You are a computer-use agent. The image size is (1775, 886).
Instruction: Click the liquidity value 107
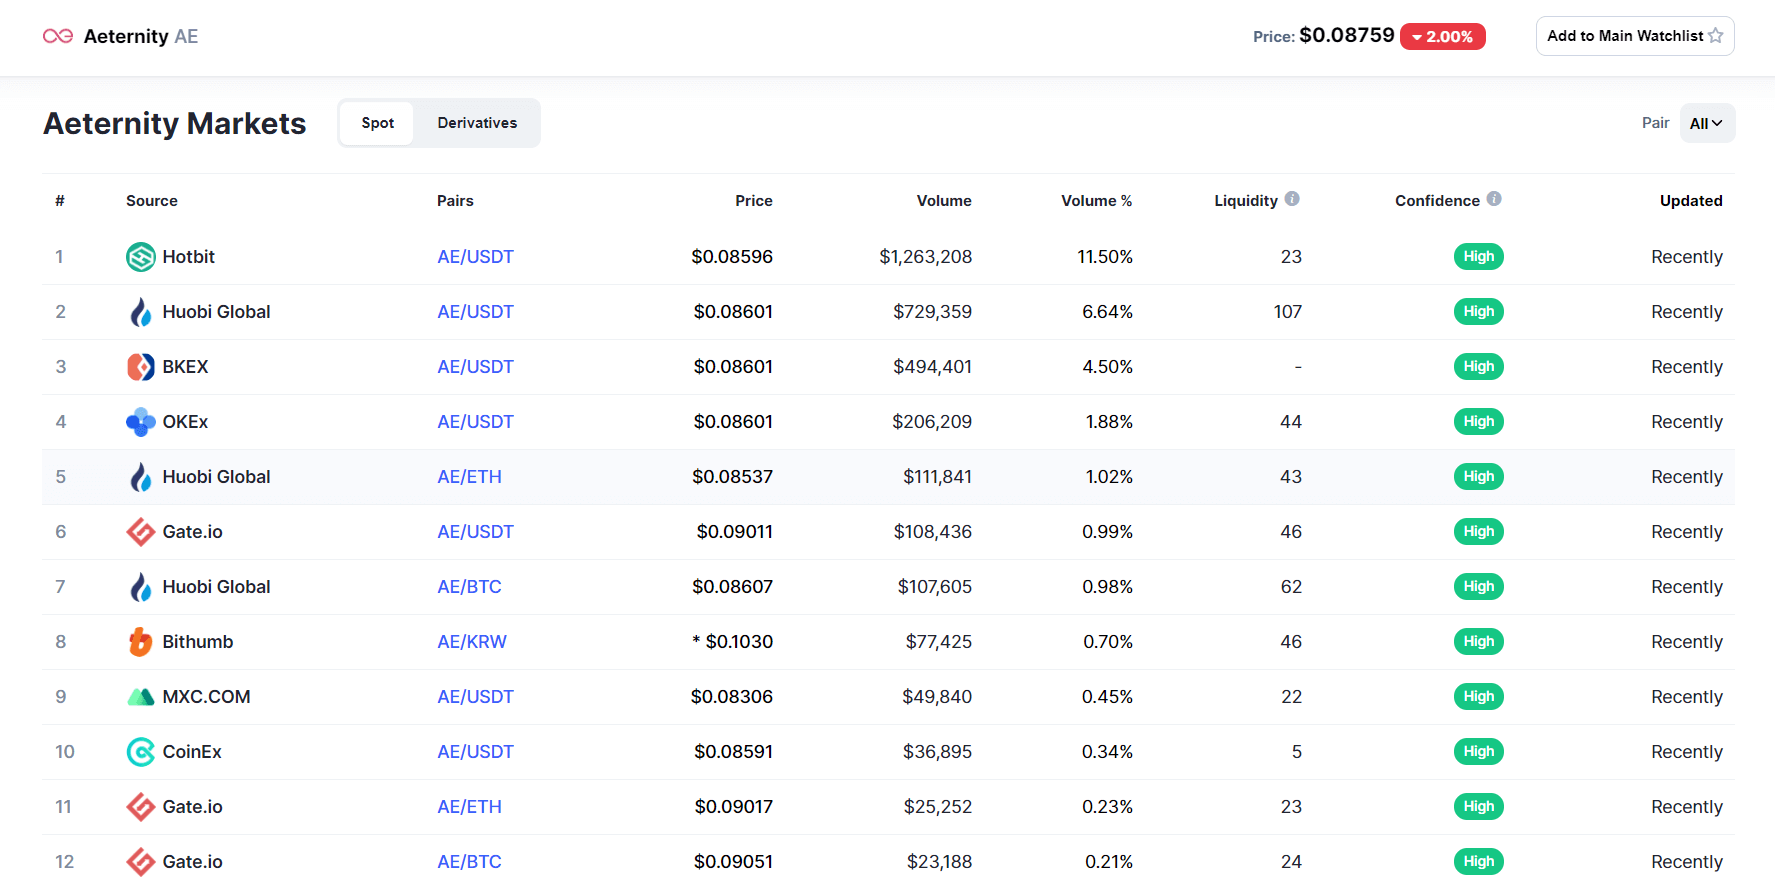point(1288,312)
